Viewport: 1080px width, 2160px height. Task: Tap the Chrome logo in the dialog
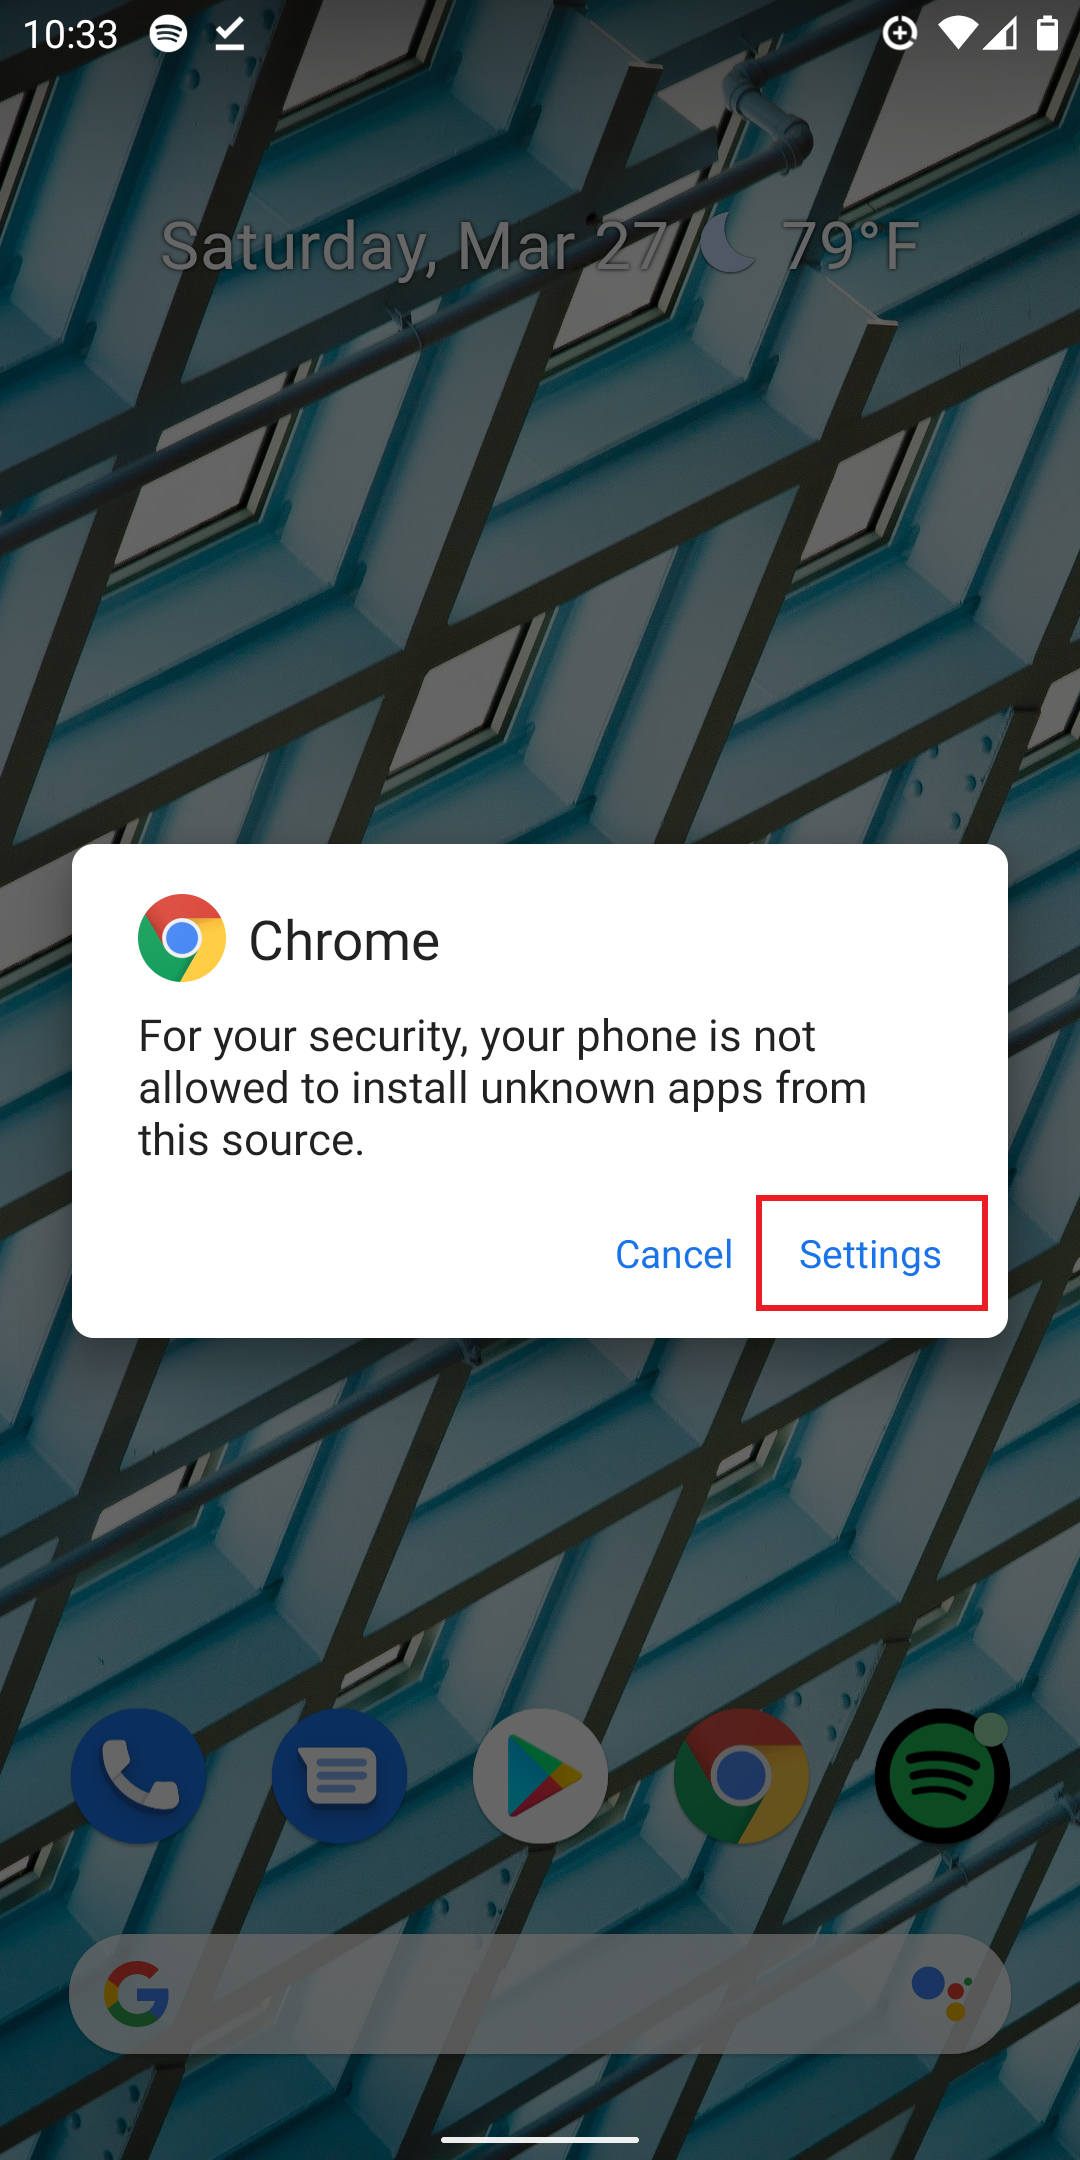coord(182,938)
